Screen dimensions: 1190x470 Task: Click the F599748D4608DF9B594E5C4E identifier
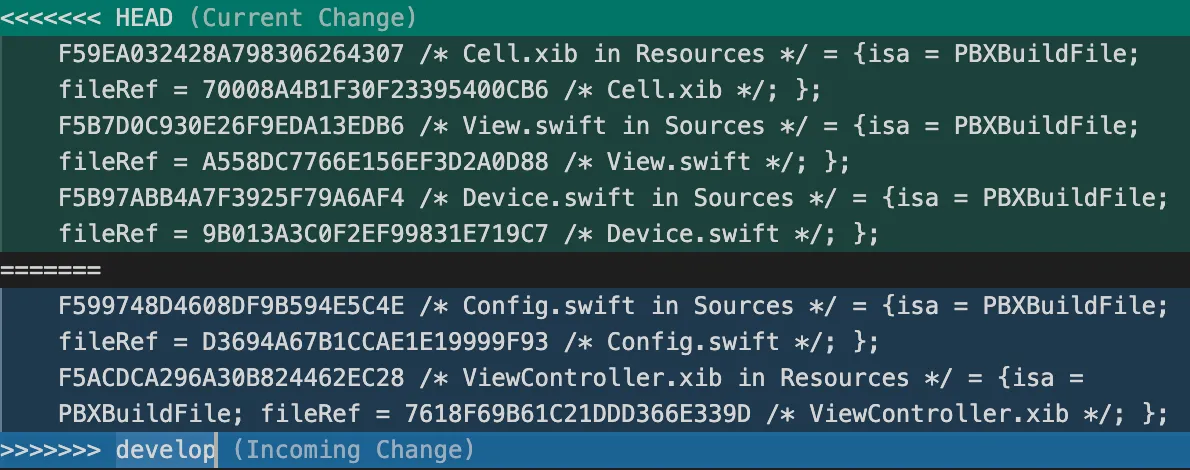click(231, 306)
